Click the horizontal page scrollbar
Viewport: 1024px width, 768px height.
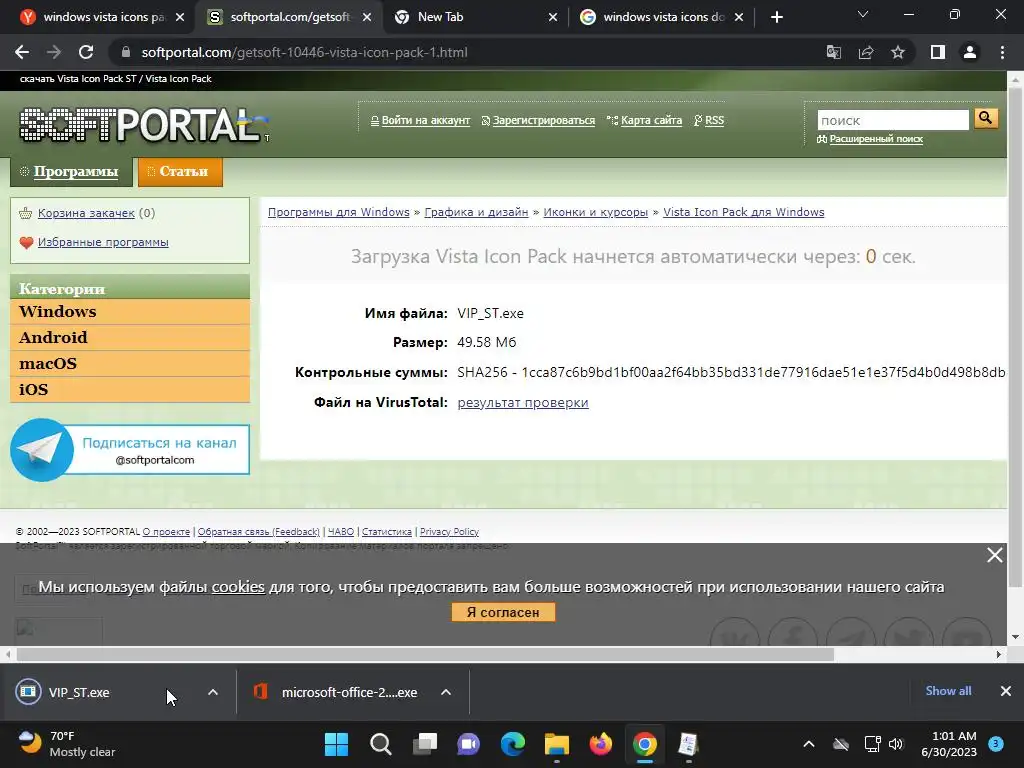tap(424, 654)
